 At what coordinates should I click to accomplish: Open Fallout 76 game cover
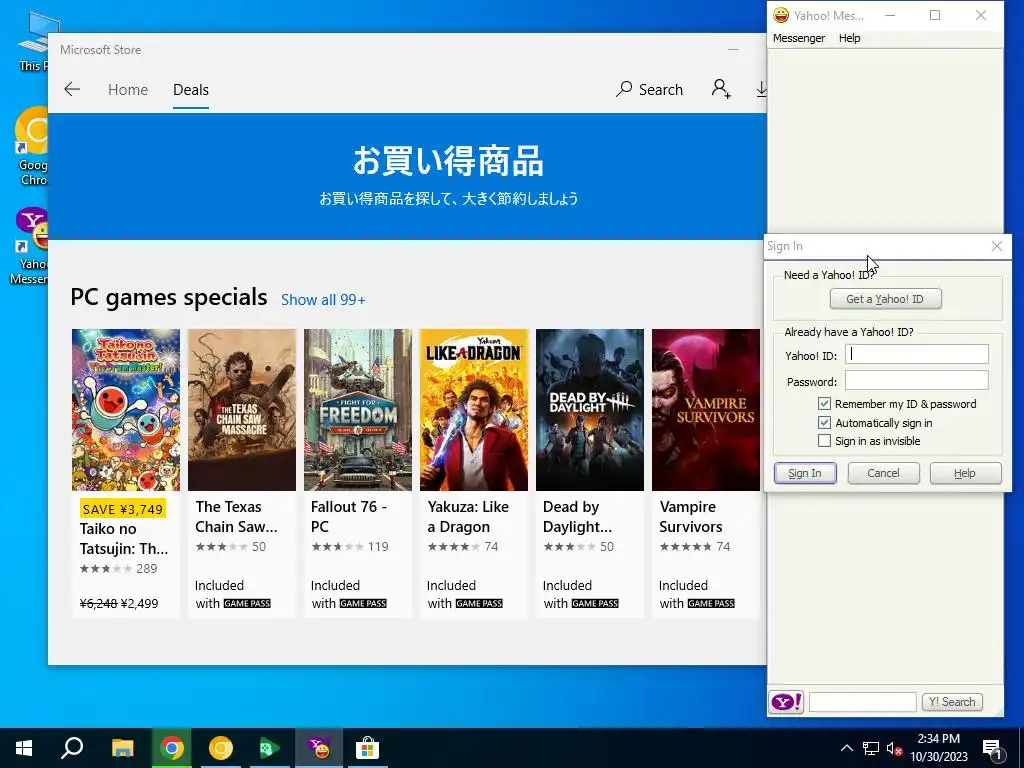point(358,409)
